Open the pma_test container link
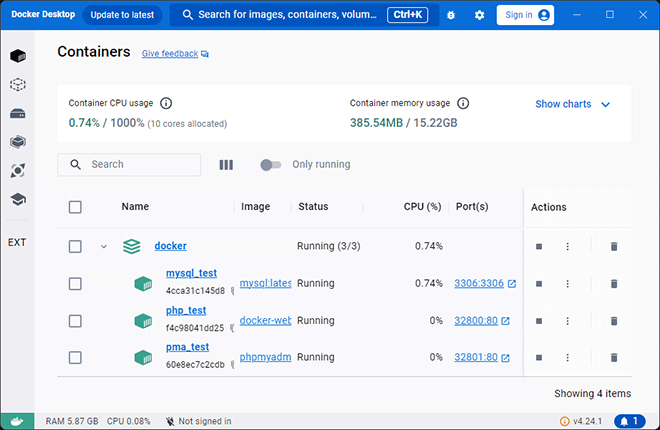This screenshot has height=430, width=660. 187,347
